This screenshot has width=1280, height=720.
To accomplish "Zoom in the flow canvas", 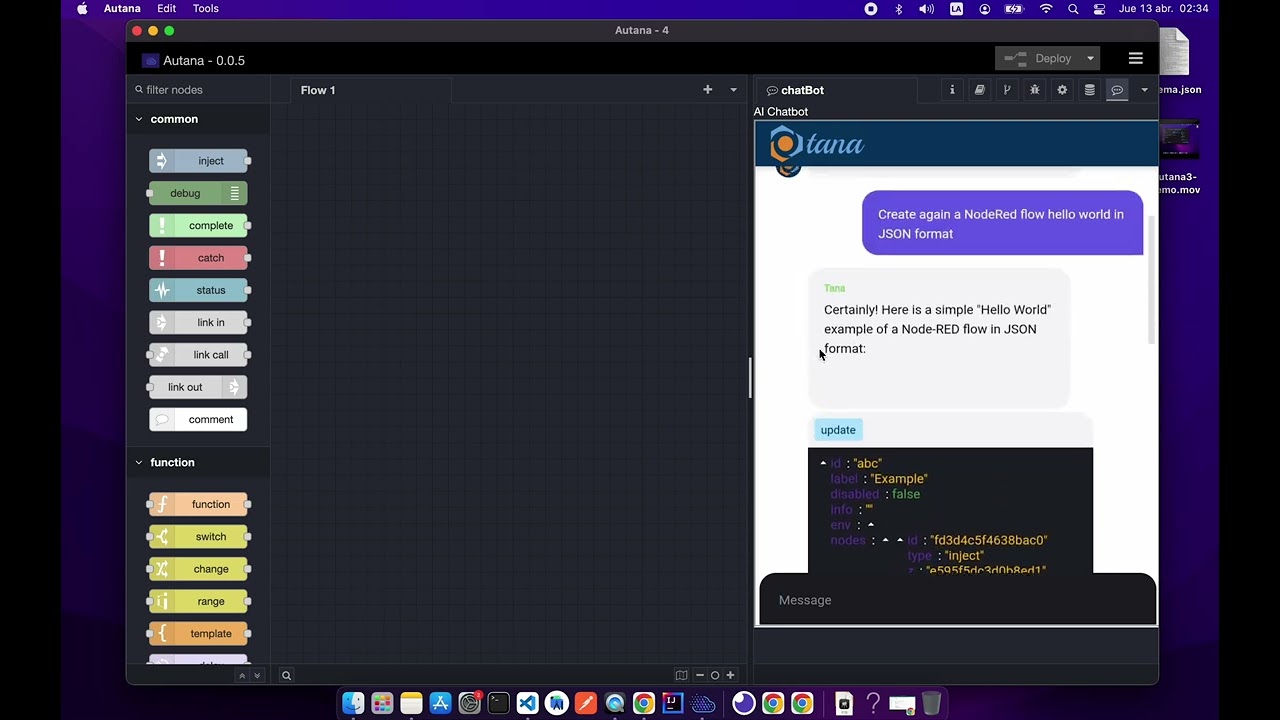I will pyautogui.click(x=730, y=675).
